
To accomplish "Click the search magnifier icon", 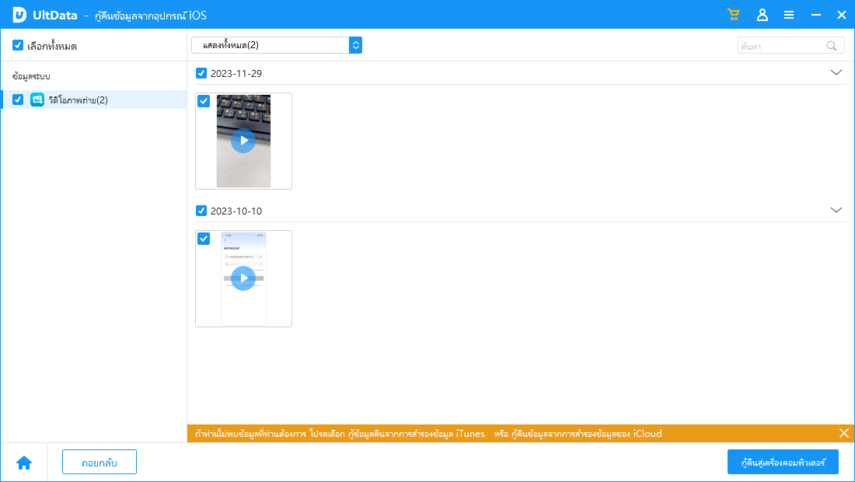I will click(x=832, y=46).
